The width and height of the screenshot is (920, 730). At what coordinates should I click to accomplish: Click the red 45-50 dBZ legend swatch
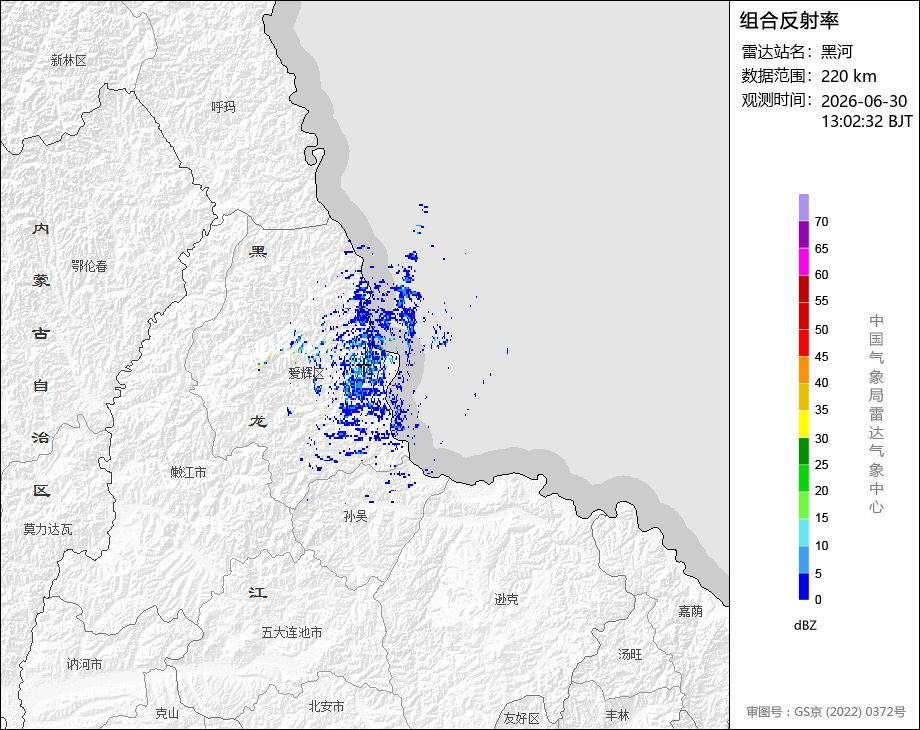tap(804, 343)
